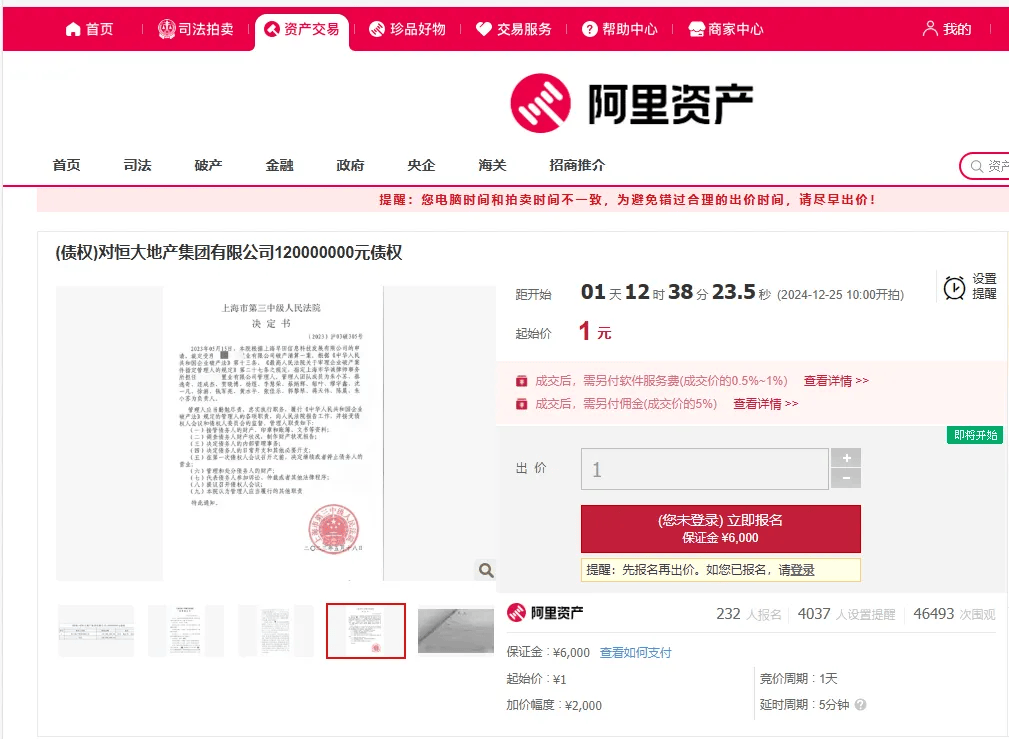Viewport: 1009px width, 739px height.
Task: Click the 交易服务 heart icon
Action: point(483,29)
